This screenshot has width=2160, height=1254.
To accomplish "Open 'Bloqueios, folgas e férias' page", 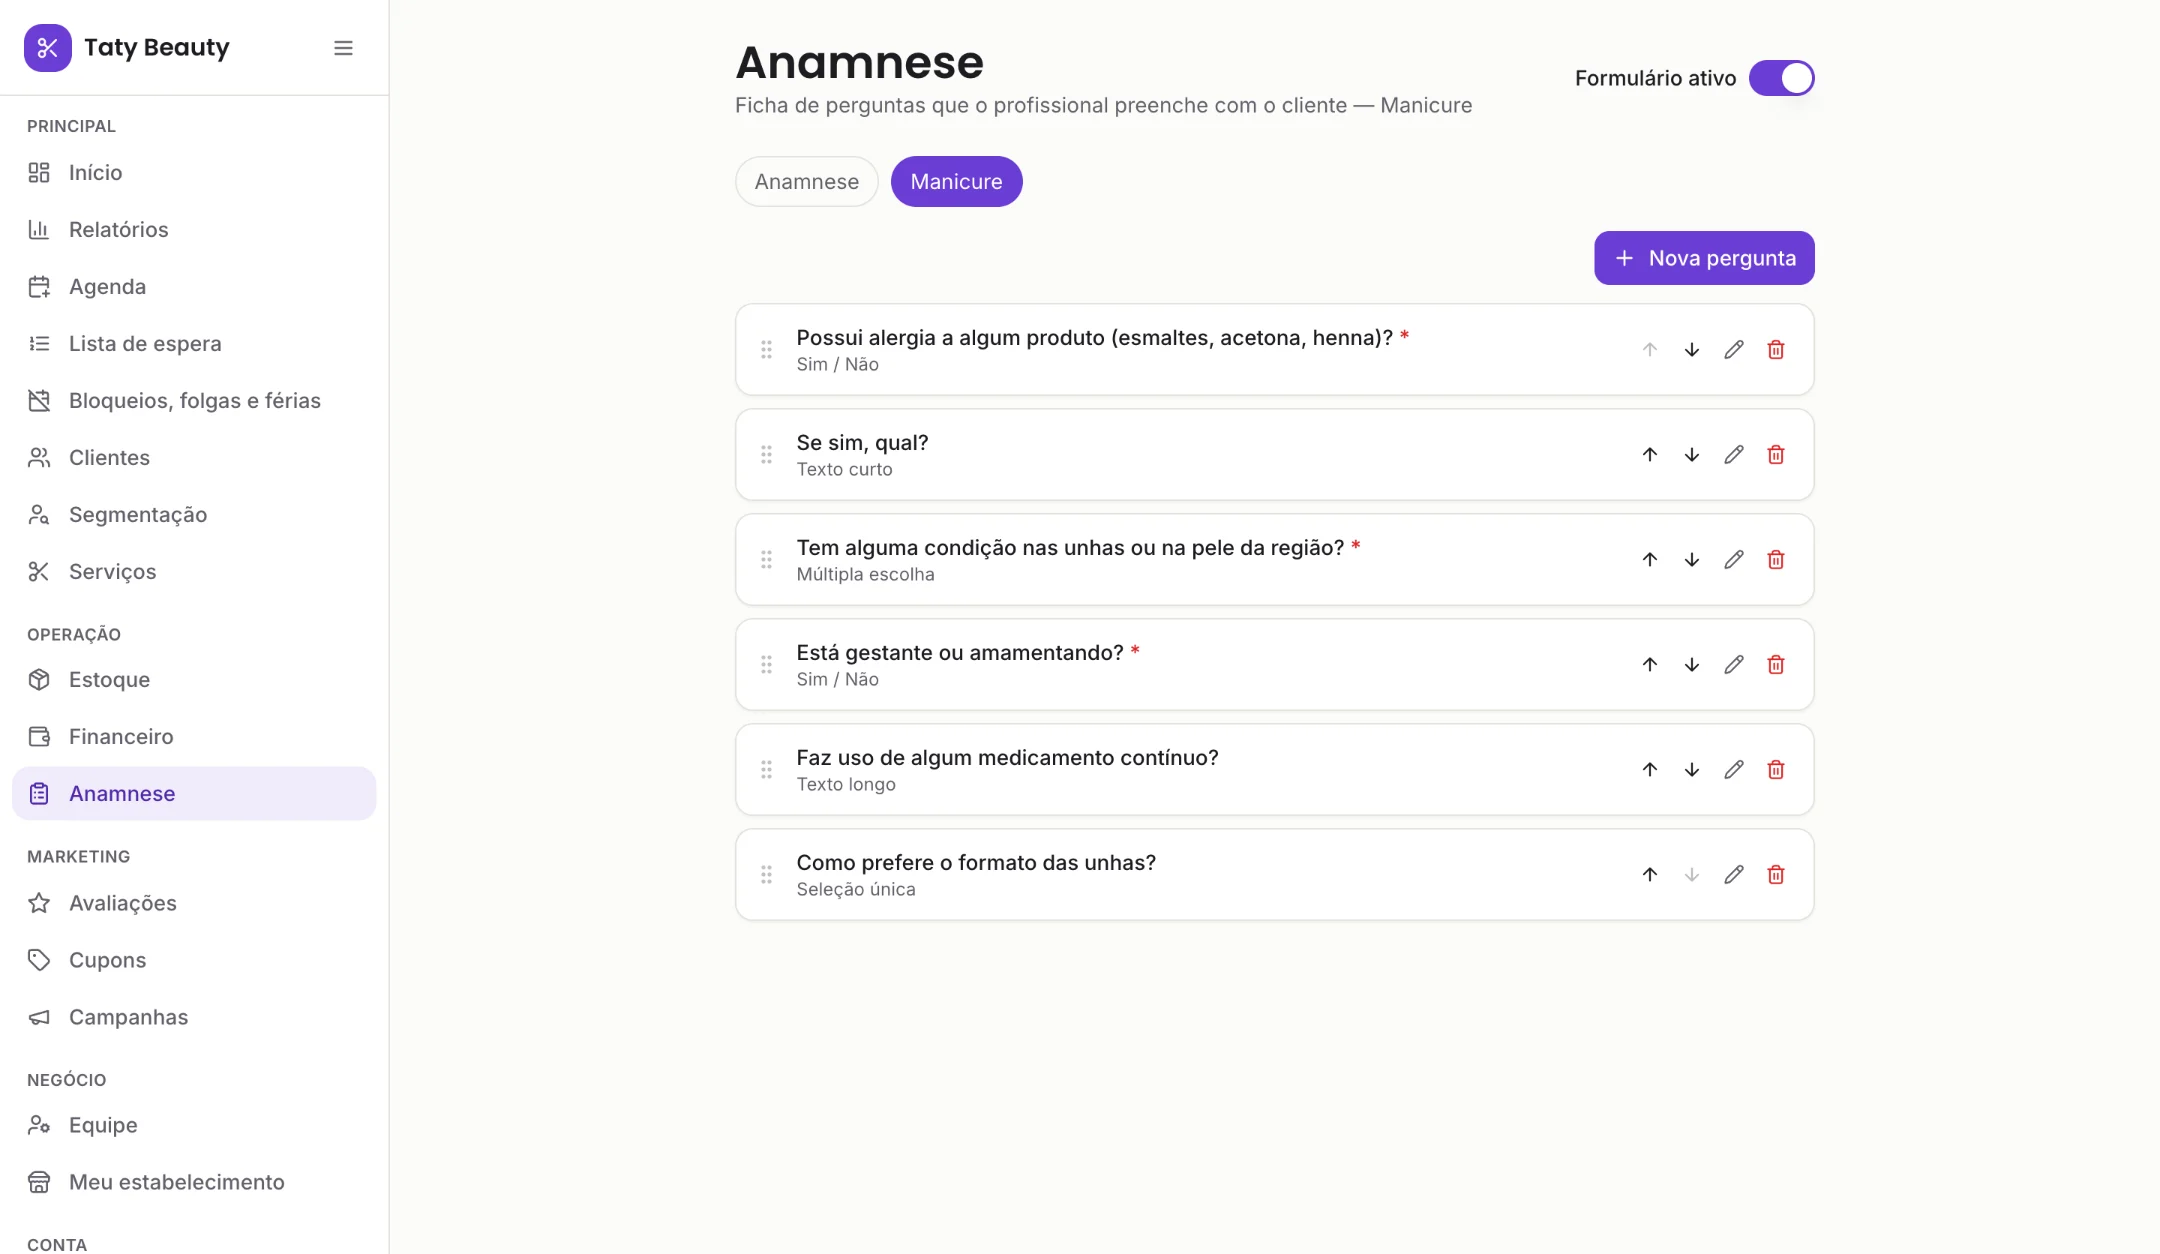I will pyautogui.click(x=194, y=401).
